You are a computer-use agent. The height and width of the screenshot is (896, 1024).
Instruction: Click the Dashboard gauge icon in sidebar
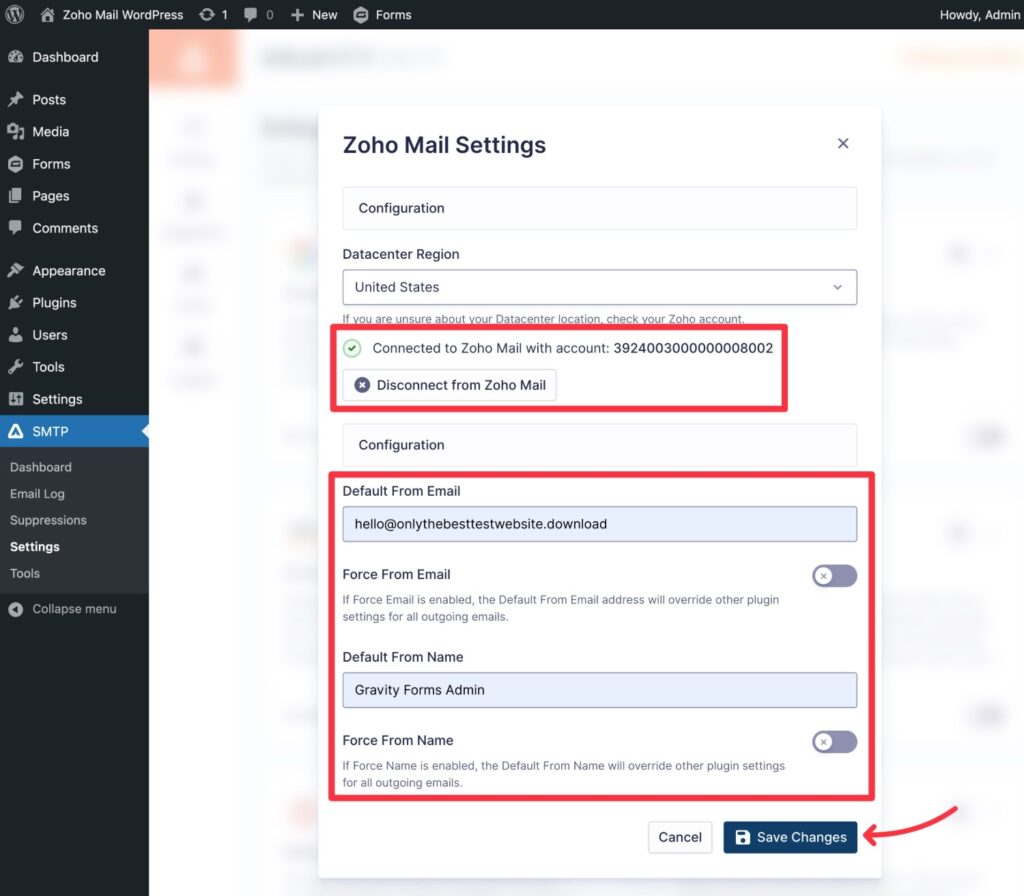pyautogui.click(x=16, y=57)
